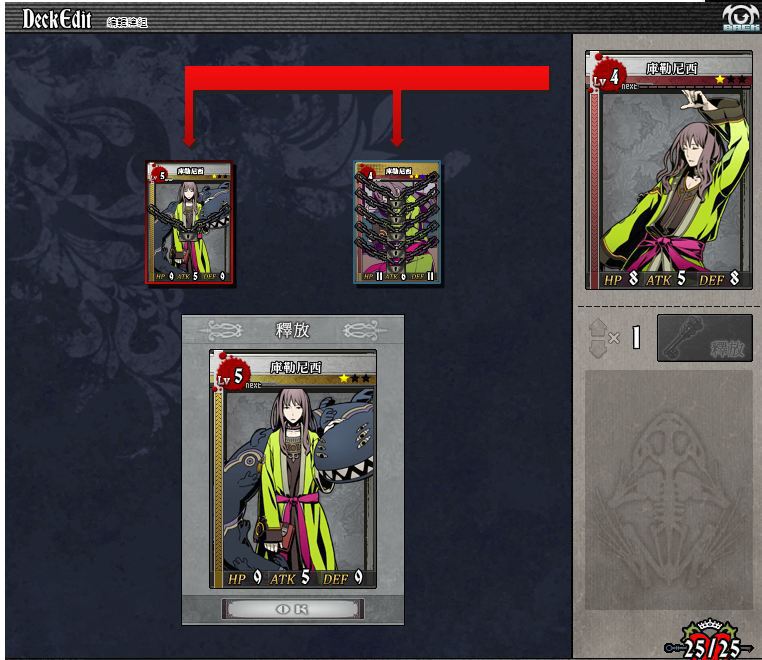
Task: Click the Lv 4 card preview artwork
Action: click(x=671, y=181)
